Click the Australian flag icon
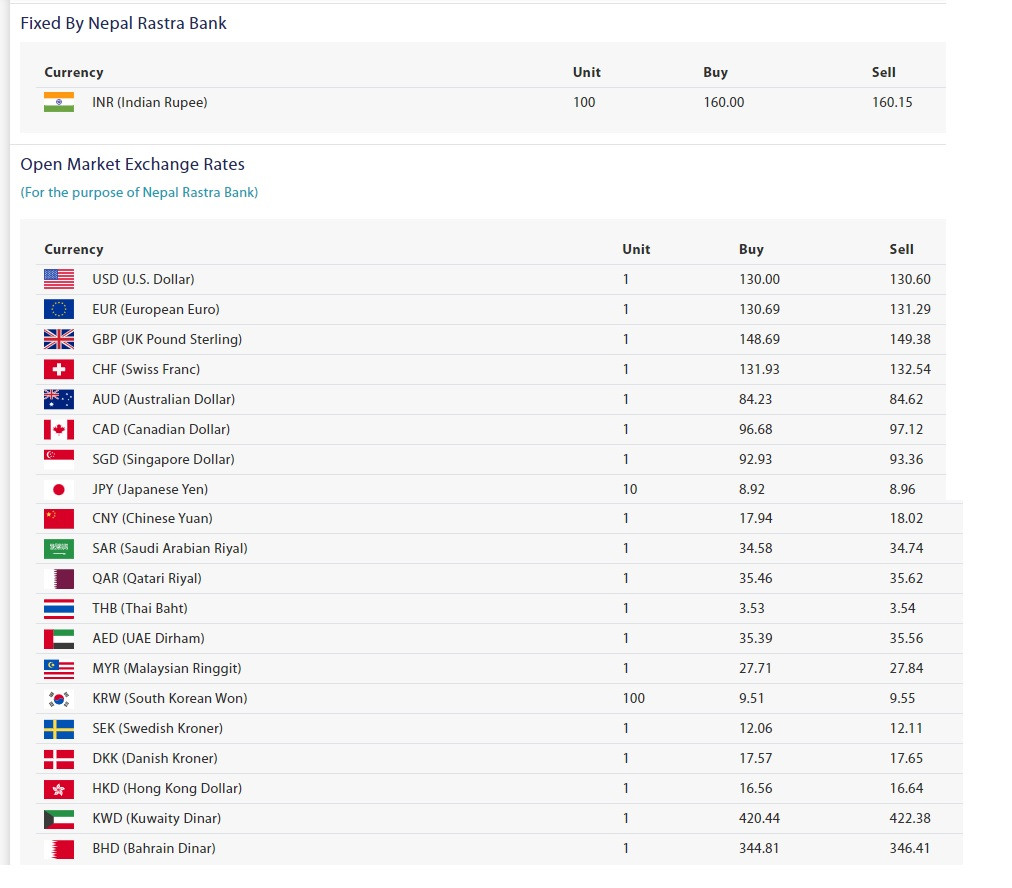 59,399
